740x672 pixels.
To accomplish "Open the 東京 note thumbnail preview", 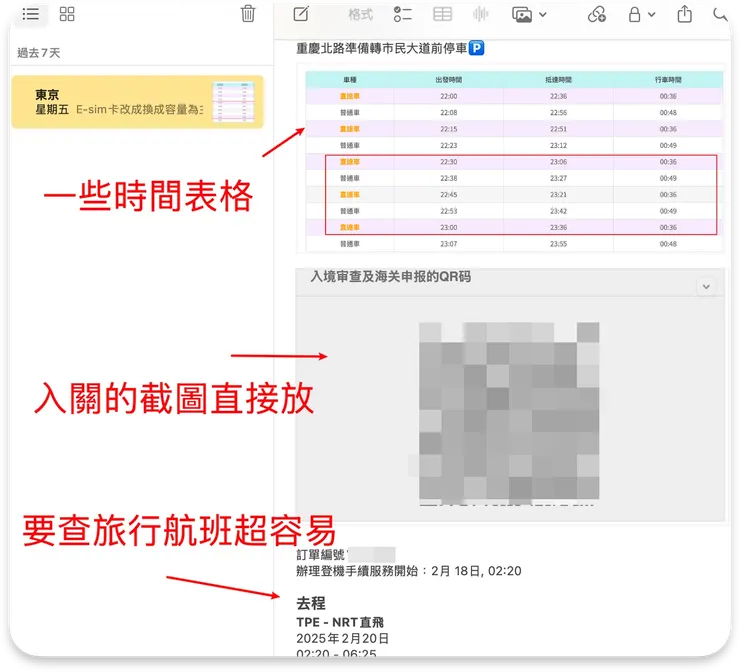I will pyautogui.click(x=233, y=102).
